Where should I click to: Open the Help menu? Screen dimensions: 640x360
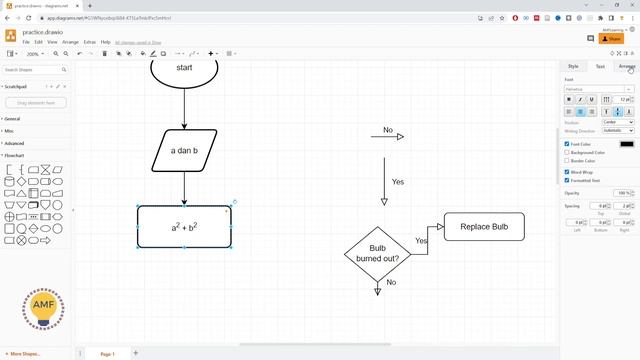[105, 42]
